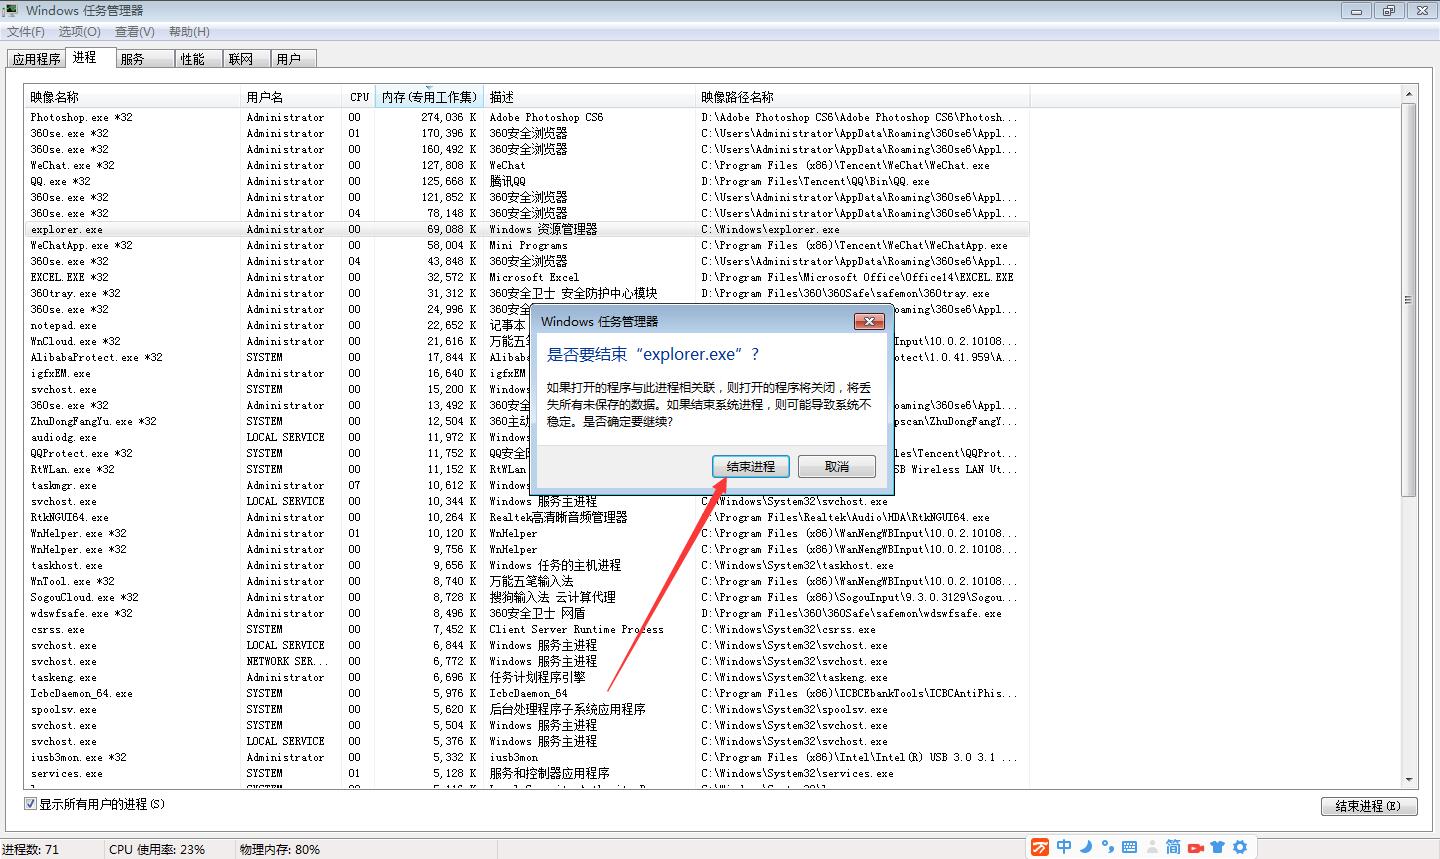The width and height of the screenshot is (1440, 859).
Task: Select the explorer.exe process row
Action: pos(527,229)
